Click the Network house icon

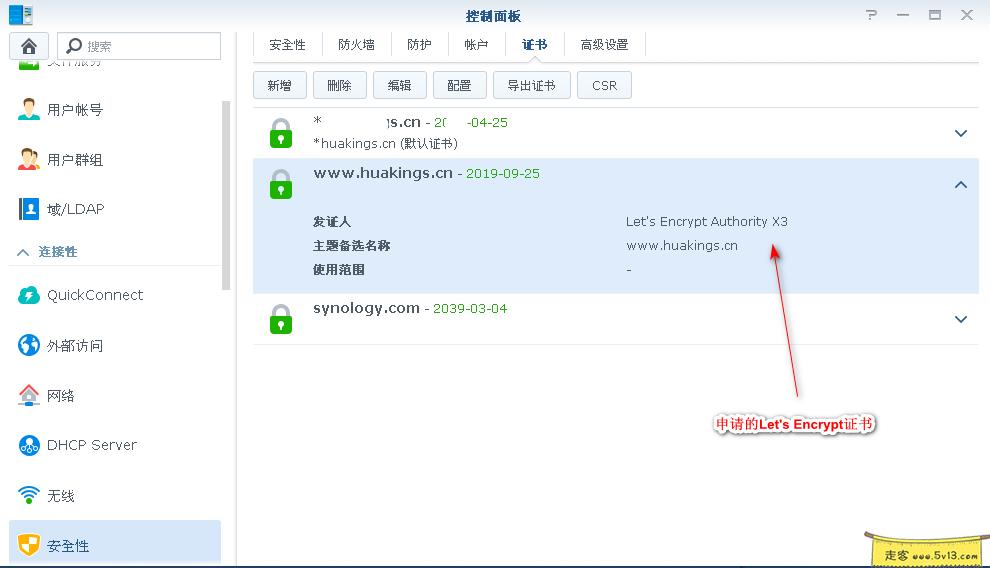pos(28,395)
